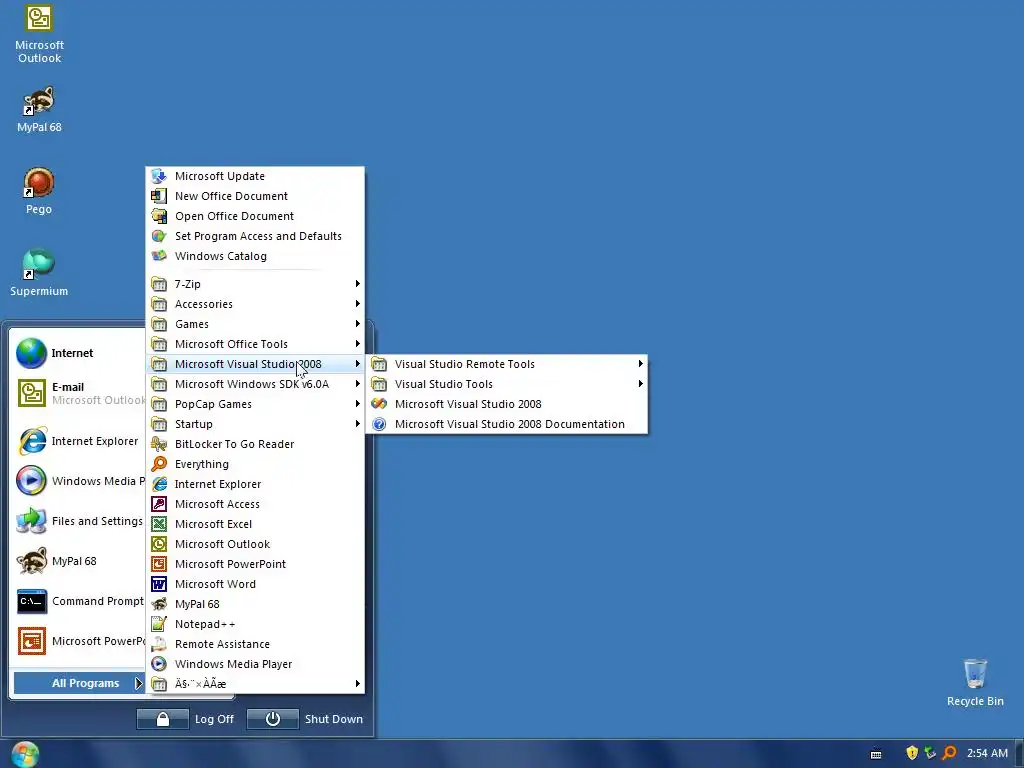Open the folder with garbled name at list bottom
This screenshot has width=1024, height=768.
tap(255, 684)
